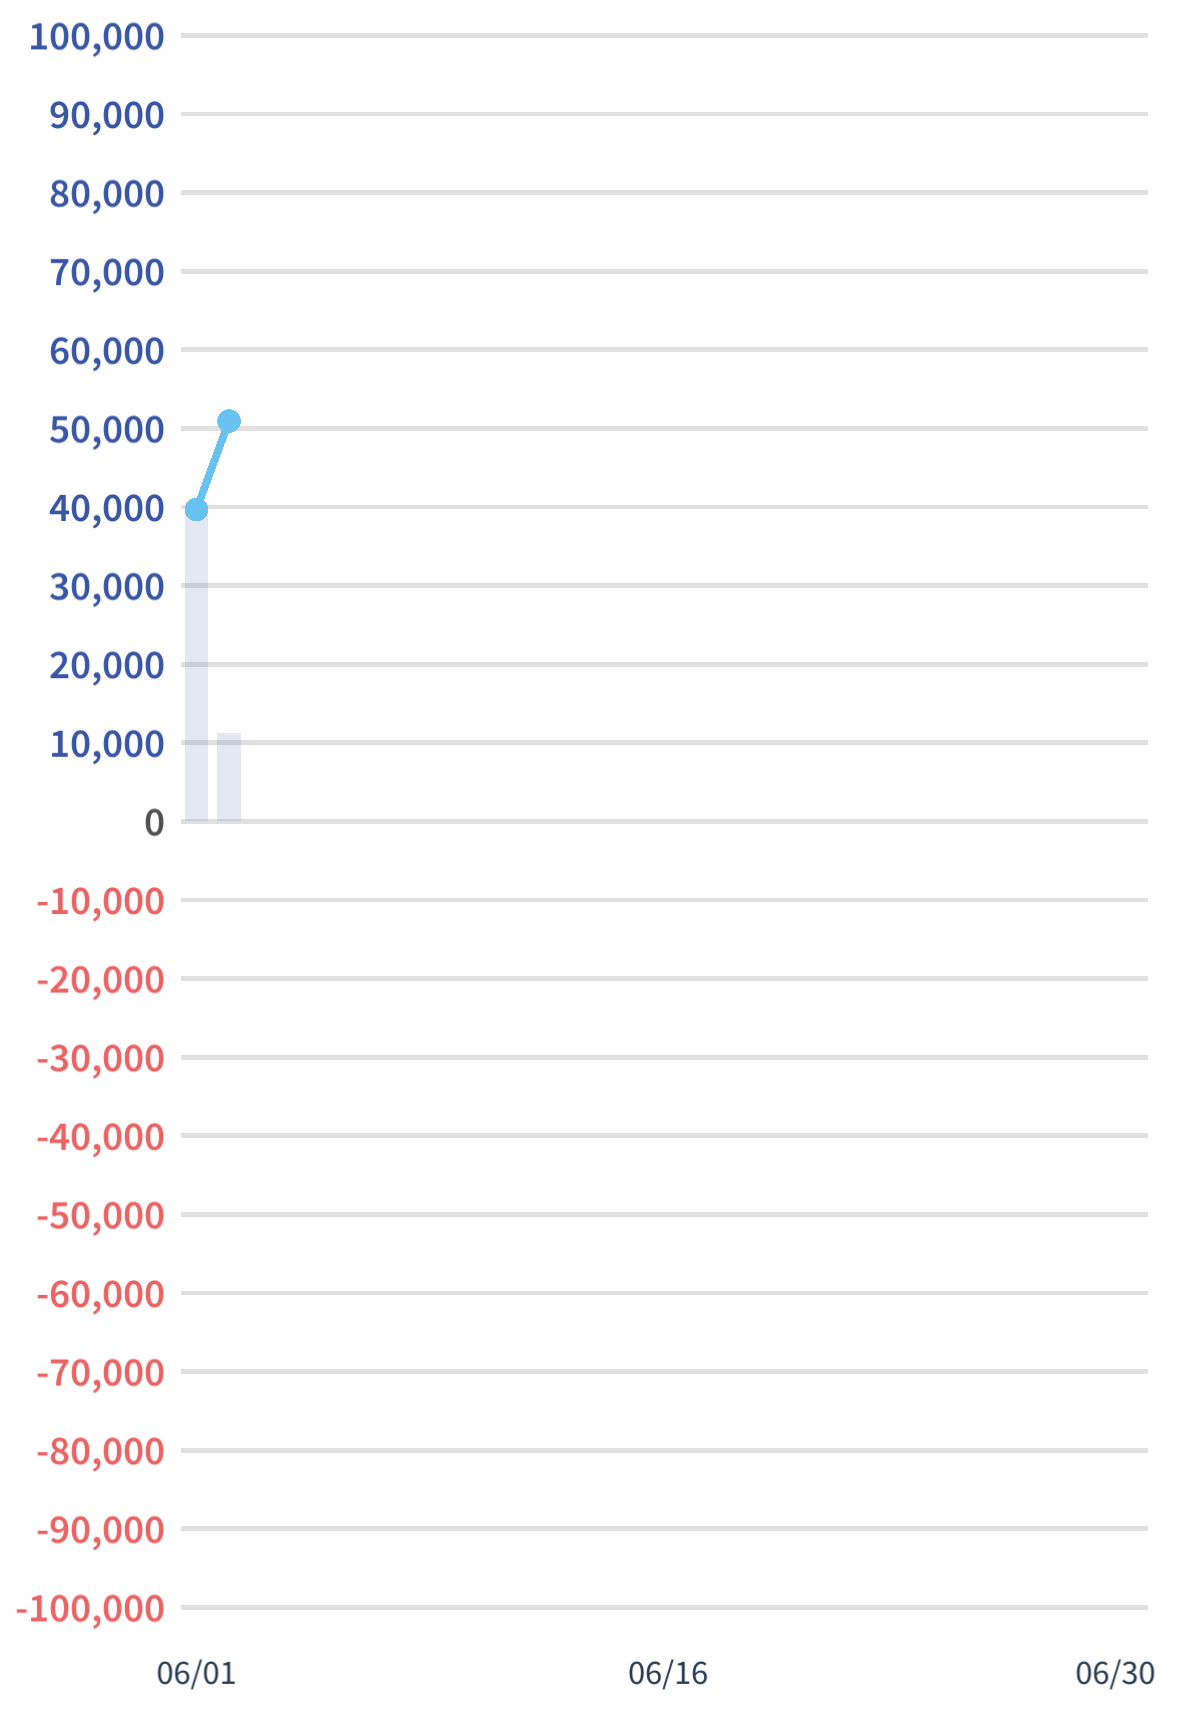Click the 06/01 date label
1179x1736 pixels.
(x=196, y=1673)
